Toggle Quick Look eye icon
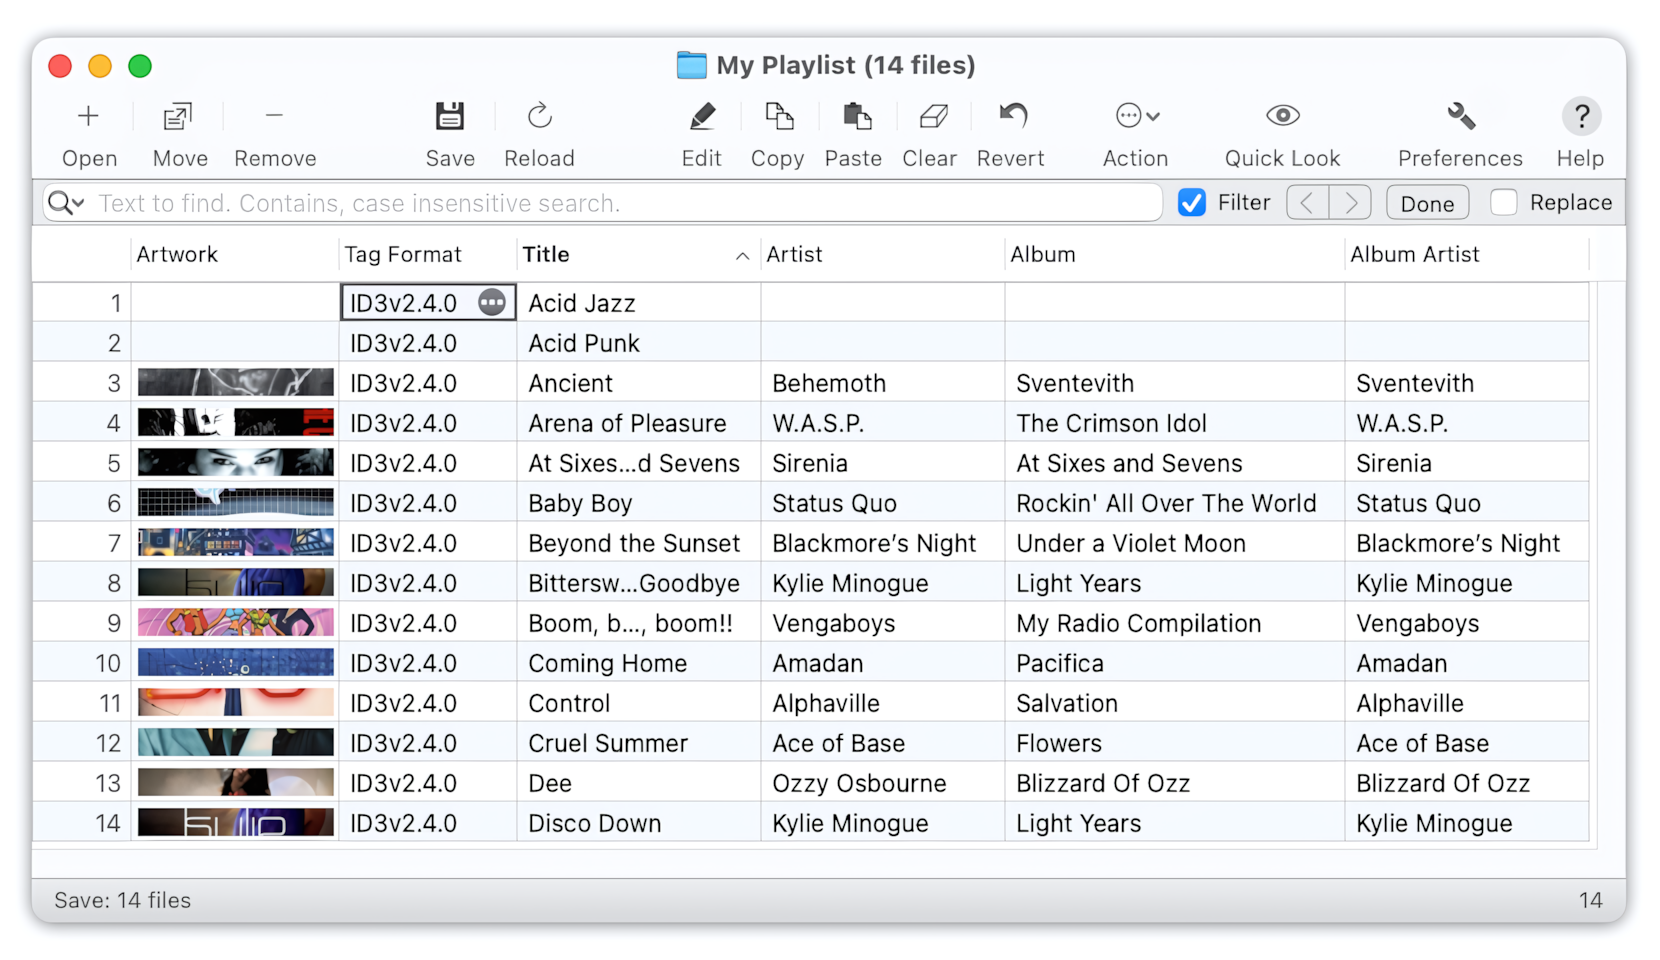 click(1282, 116)
